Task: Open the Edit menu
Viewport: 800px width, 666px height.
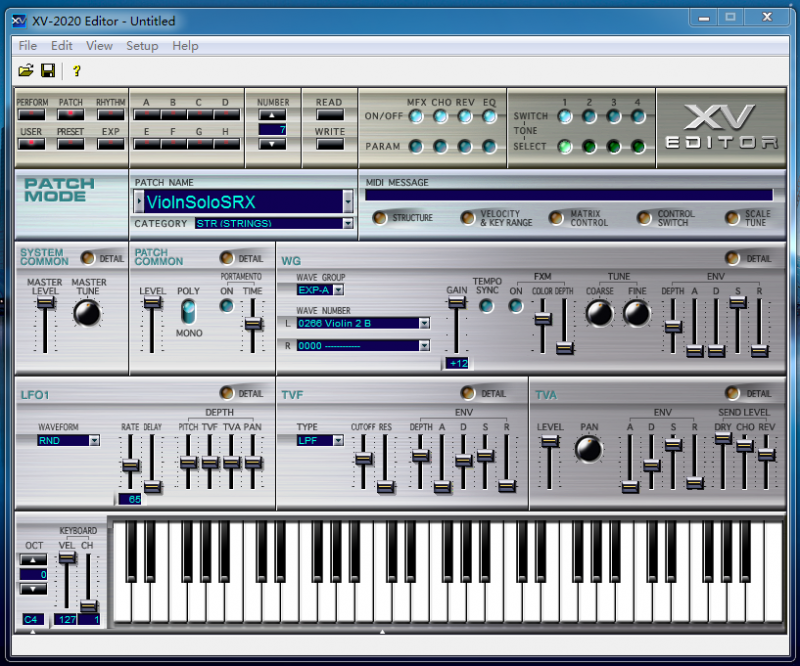Action: [62, 45]
